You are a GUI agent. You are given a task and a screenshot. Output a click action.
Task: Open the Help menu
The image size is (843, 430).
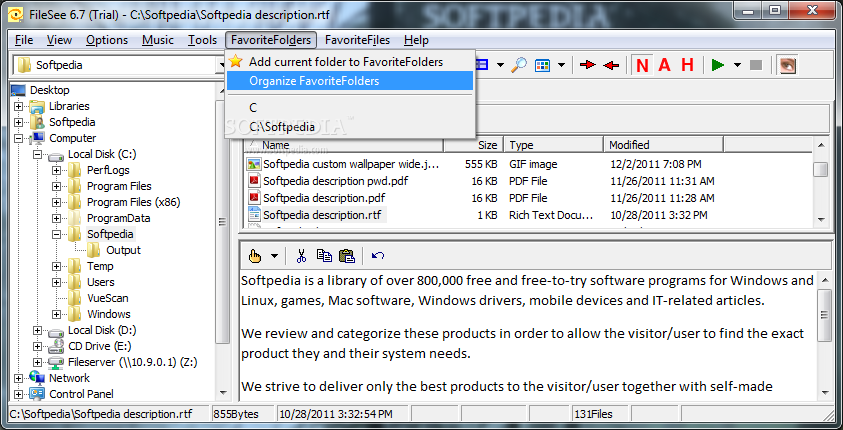pyautogui.click(x=416, y=40)
